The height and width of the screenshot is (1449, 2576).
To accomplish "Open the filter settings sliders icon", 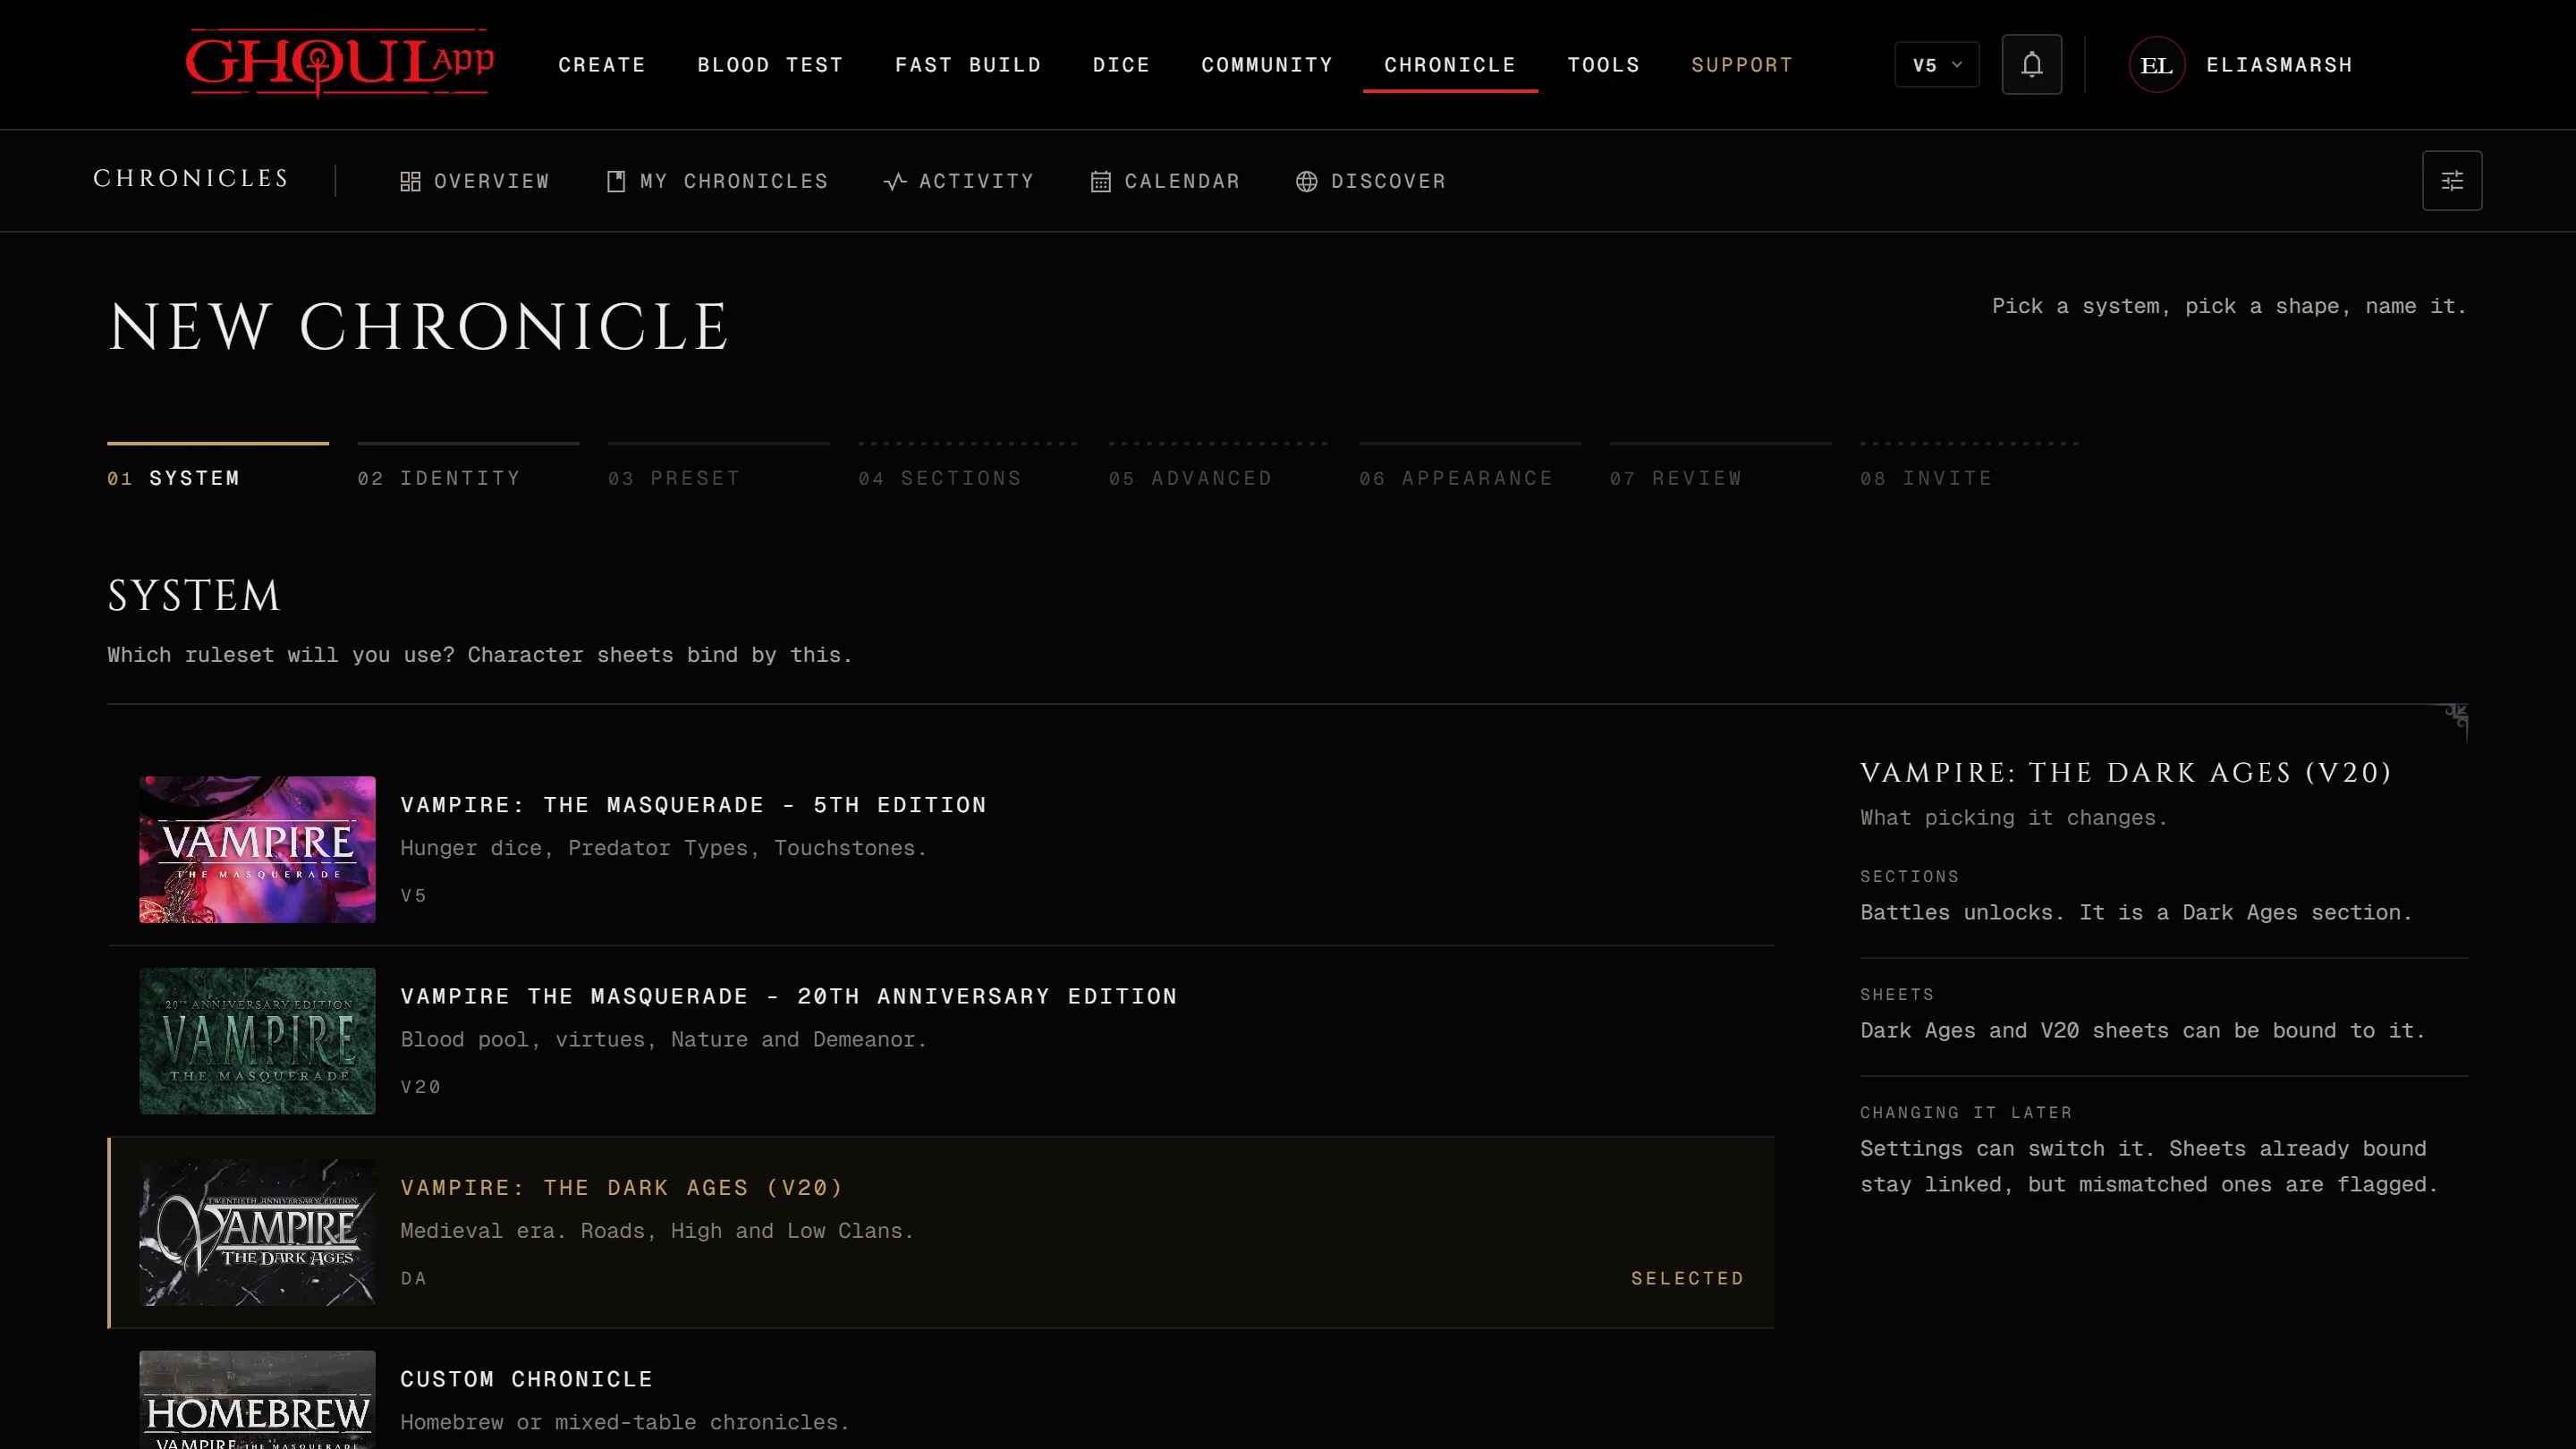I will point(2451,181).
